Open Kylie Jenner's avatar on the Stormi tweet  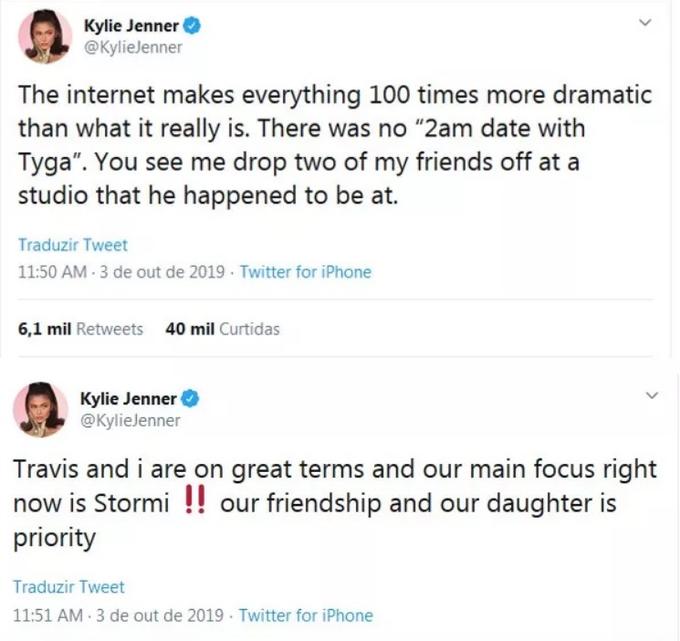(x=40, y=409)
